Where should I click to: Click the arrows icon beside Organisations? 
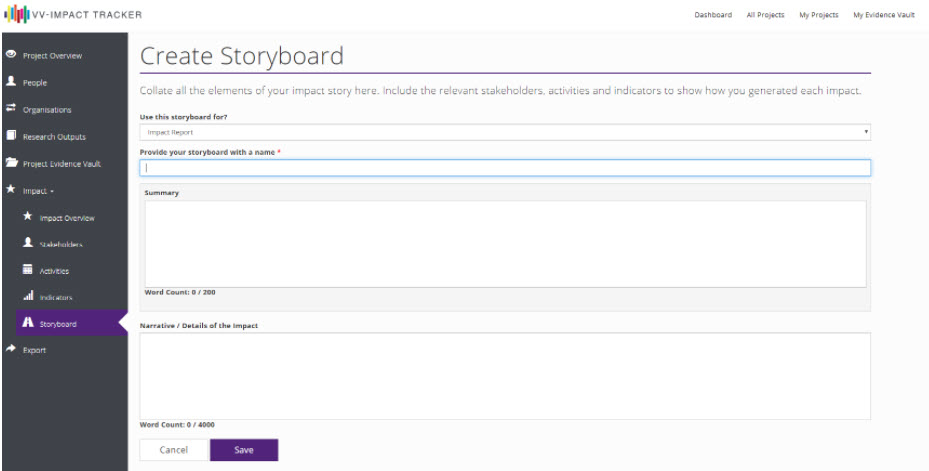11,108
